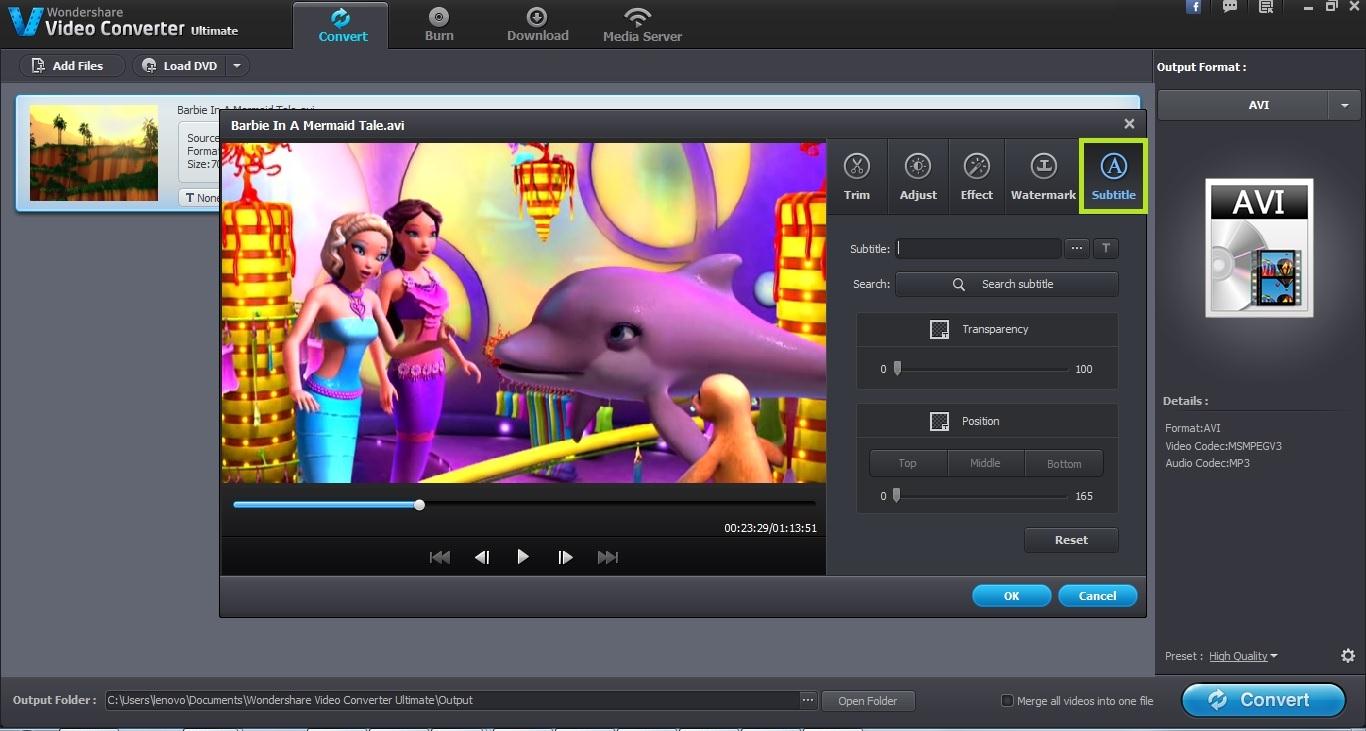The image size is (1366, 731).
Task: Expand the Load DVD dropdown arrow
Action: tap(237, 66)
